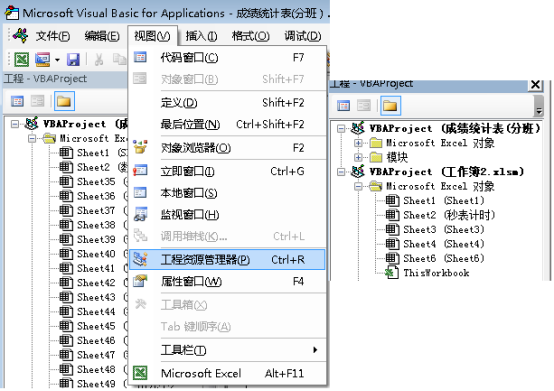This screenshot has width=554, height=391.
Task: Click View Code icon in right project panel
Action: point(343,106)
